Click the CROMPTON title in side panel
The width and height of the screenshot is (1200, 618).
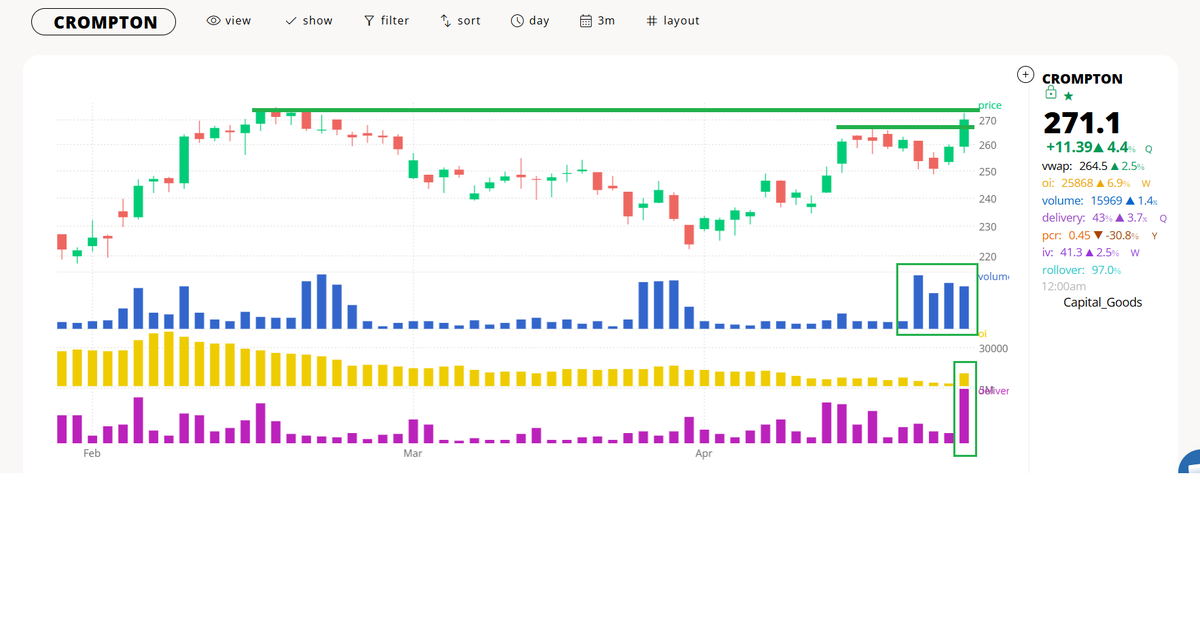point(1082,78)
